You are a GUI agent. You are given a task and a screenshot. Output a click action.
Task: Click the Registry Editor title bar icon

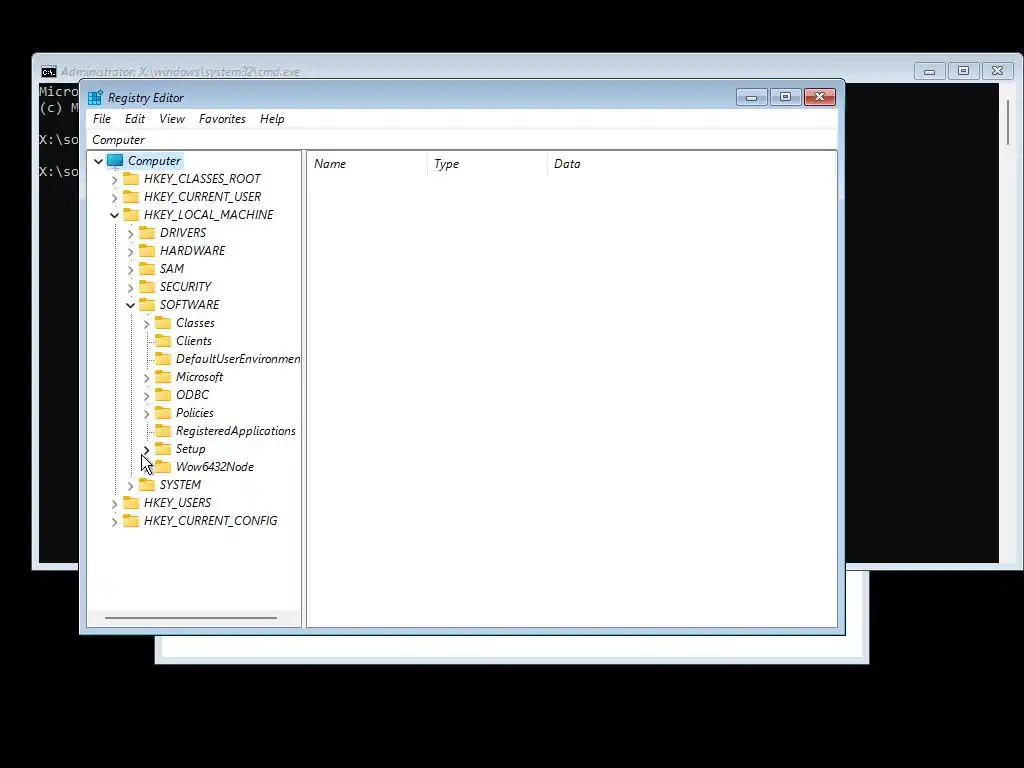tap(95, 97)
